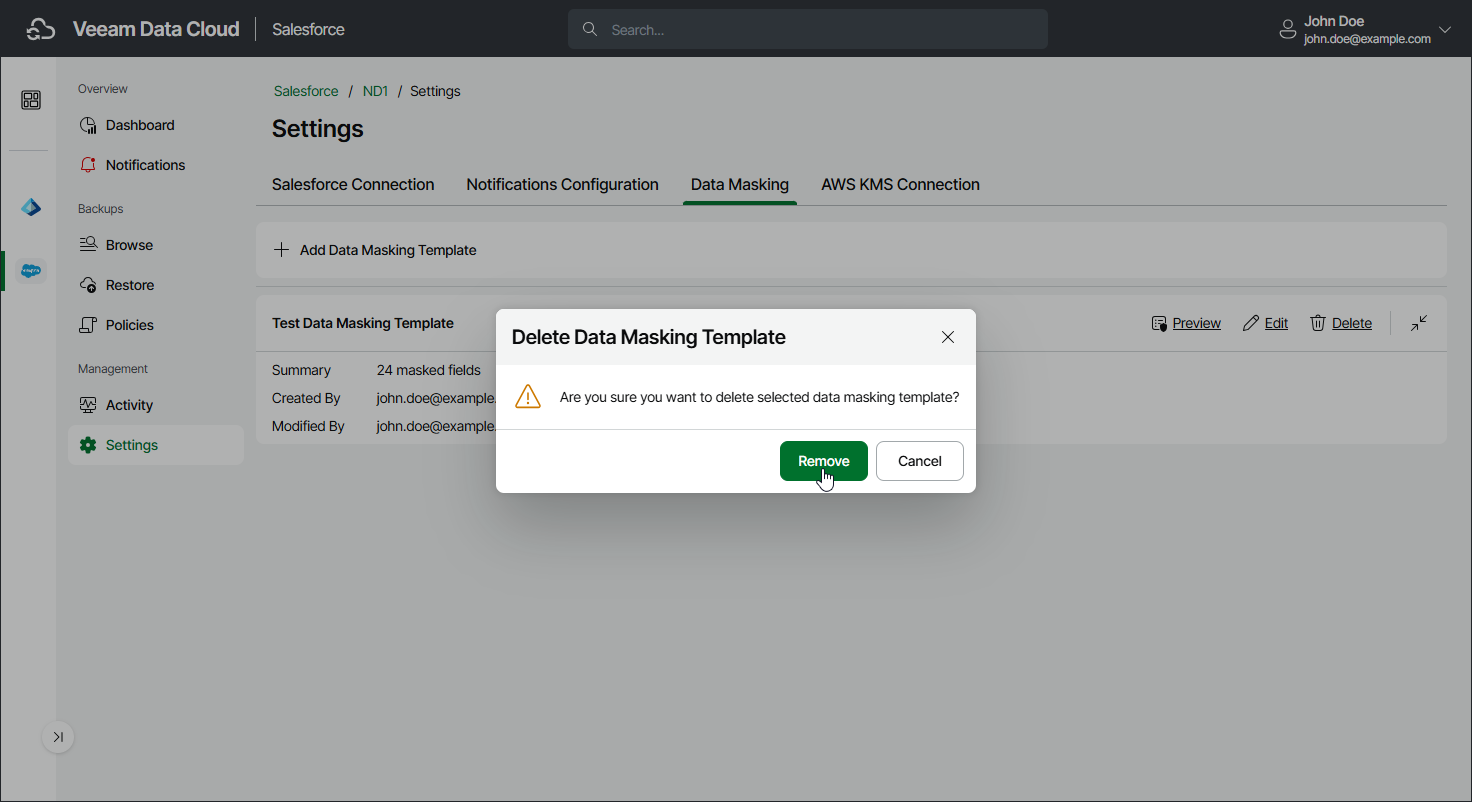Open the Activity page
Image resolution: width=1472 pixels, height=802 pixels.
click(156, 405)
